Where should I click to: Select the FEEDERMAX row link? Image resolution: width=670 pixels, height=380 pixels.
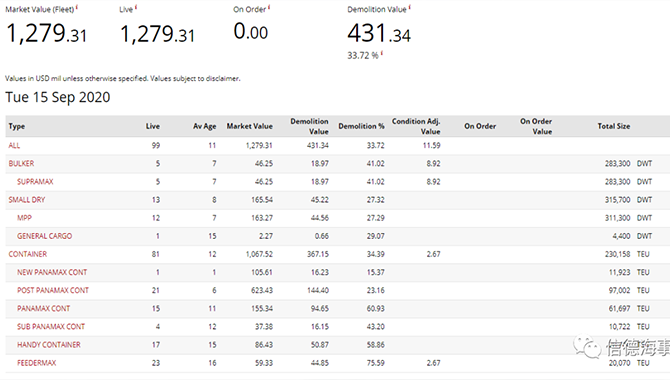(x=37, y=363)
